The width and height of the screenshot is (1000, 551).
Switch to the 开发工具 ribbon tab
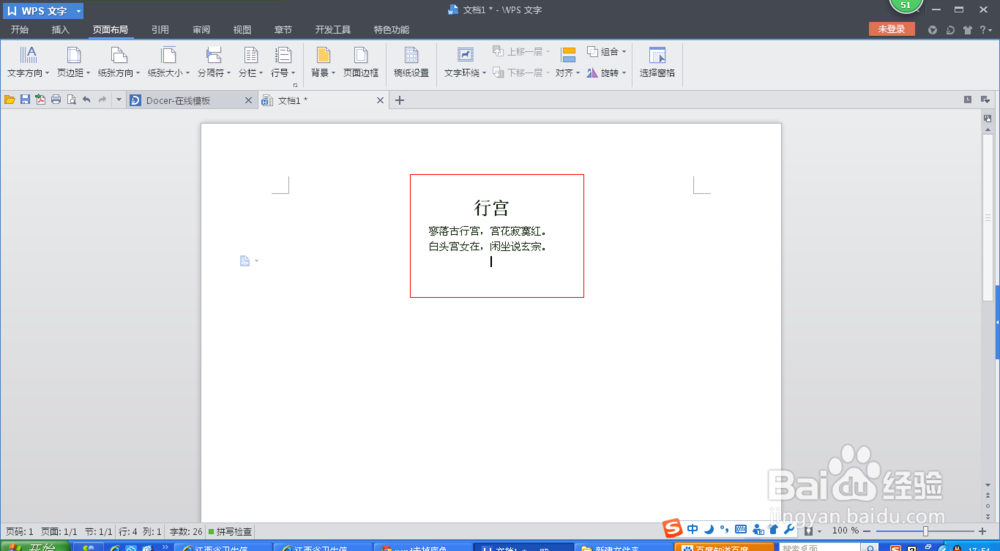pyautogui.click(x=333, y=29)
